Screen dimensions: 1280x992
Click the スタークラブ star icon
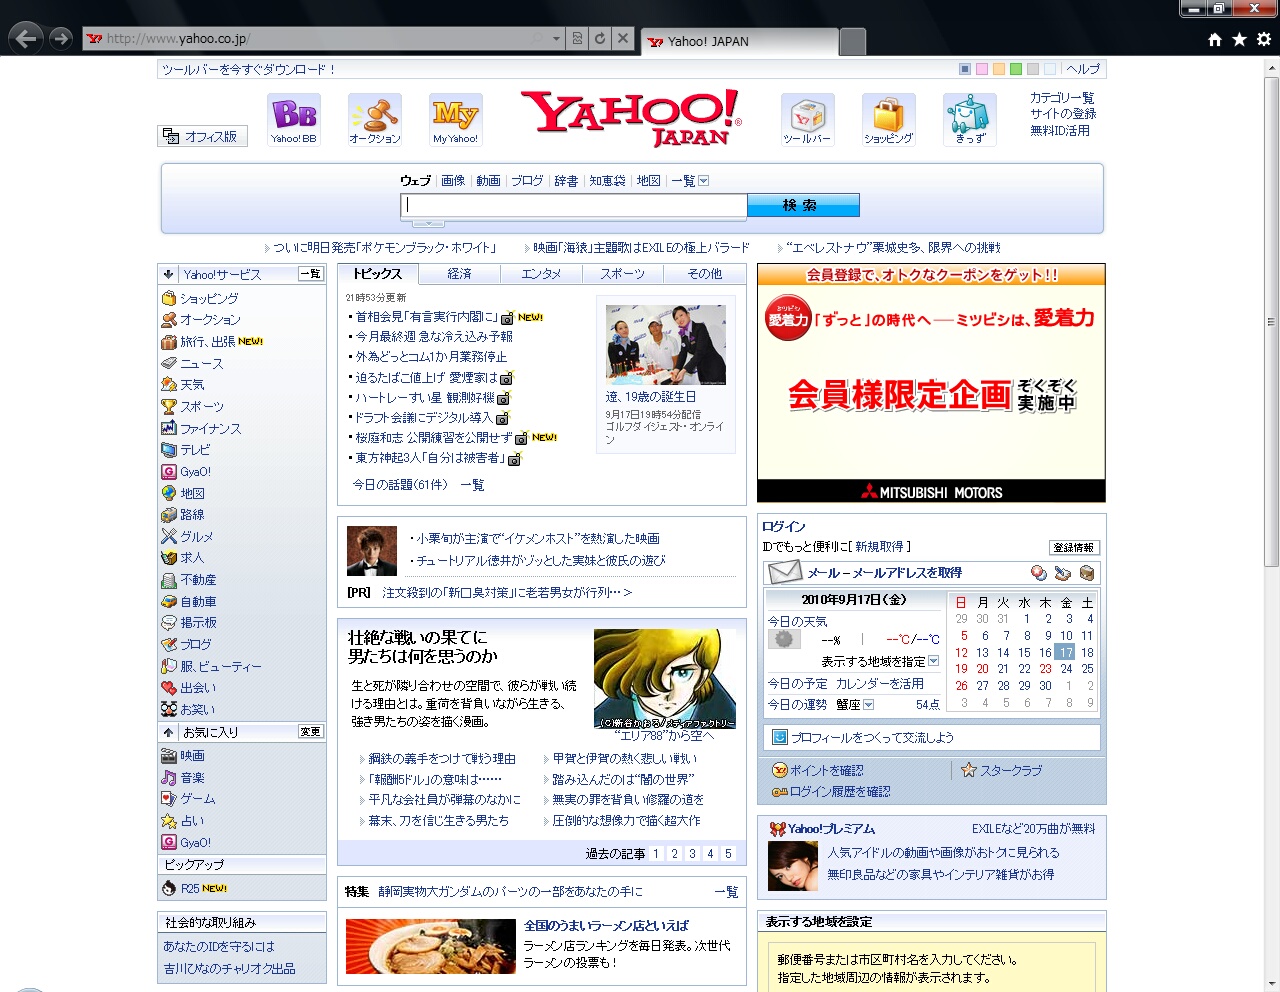[968, 770]
